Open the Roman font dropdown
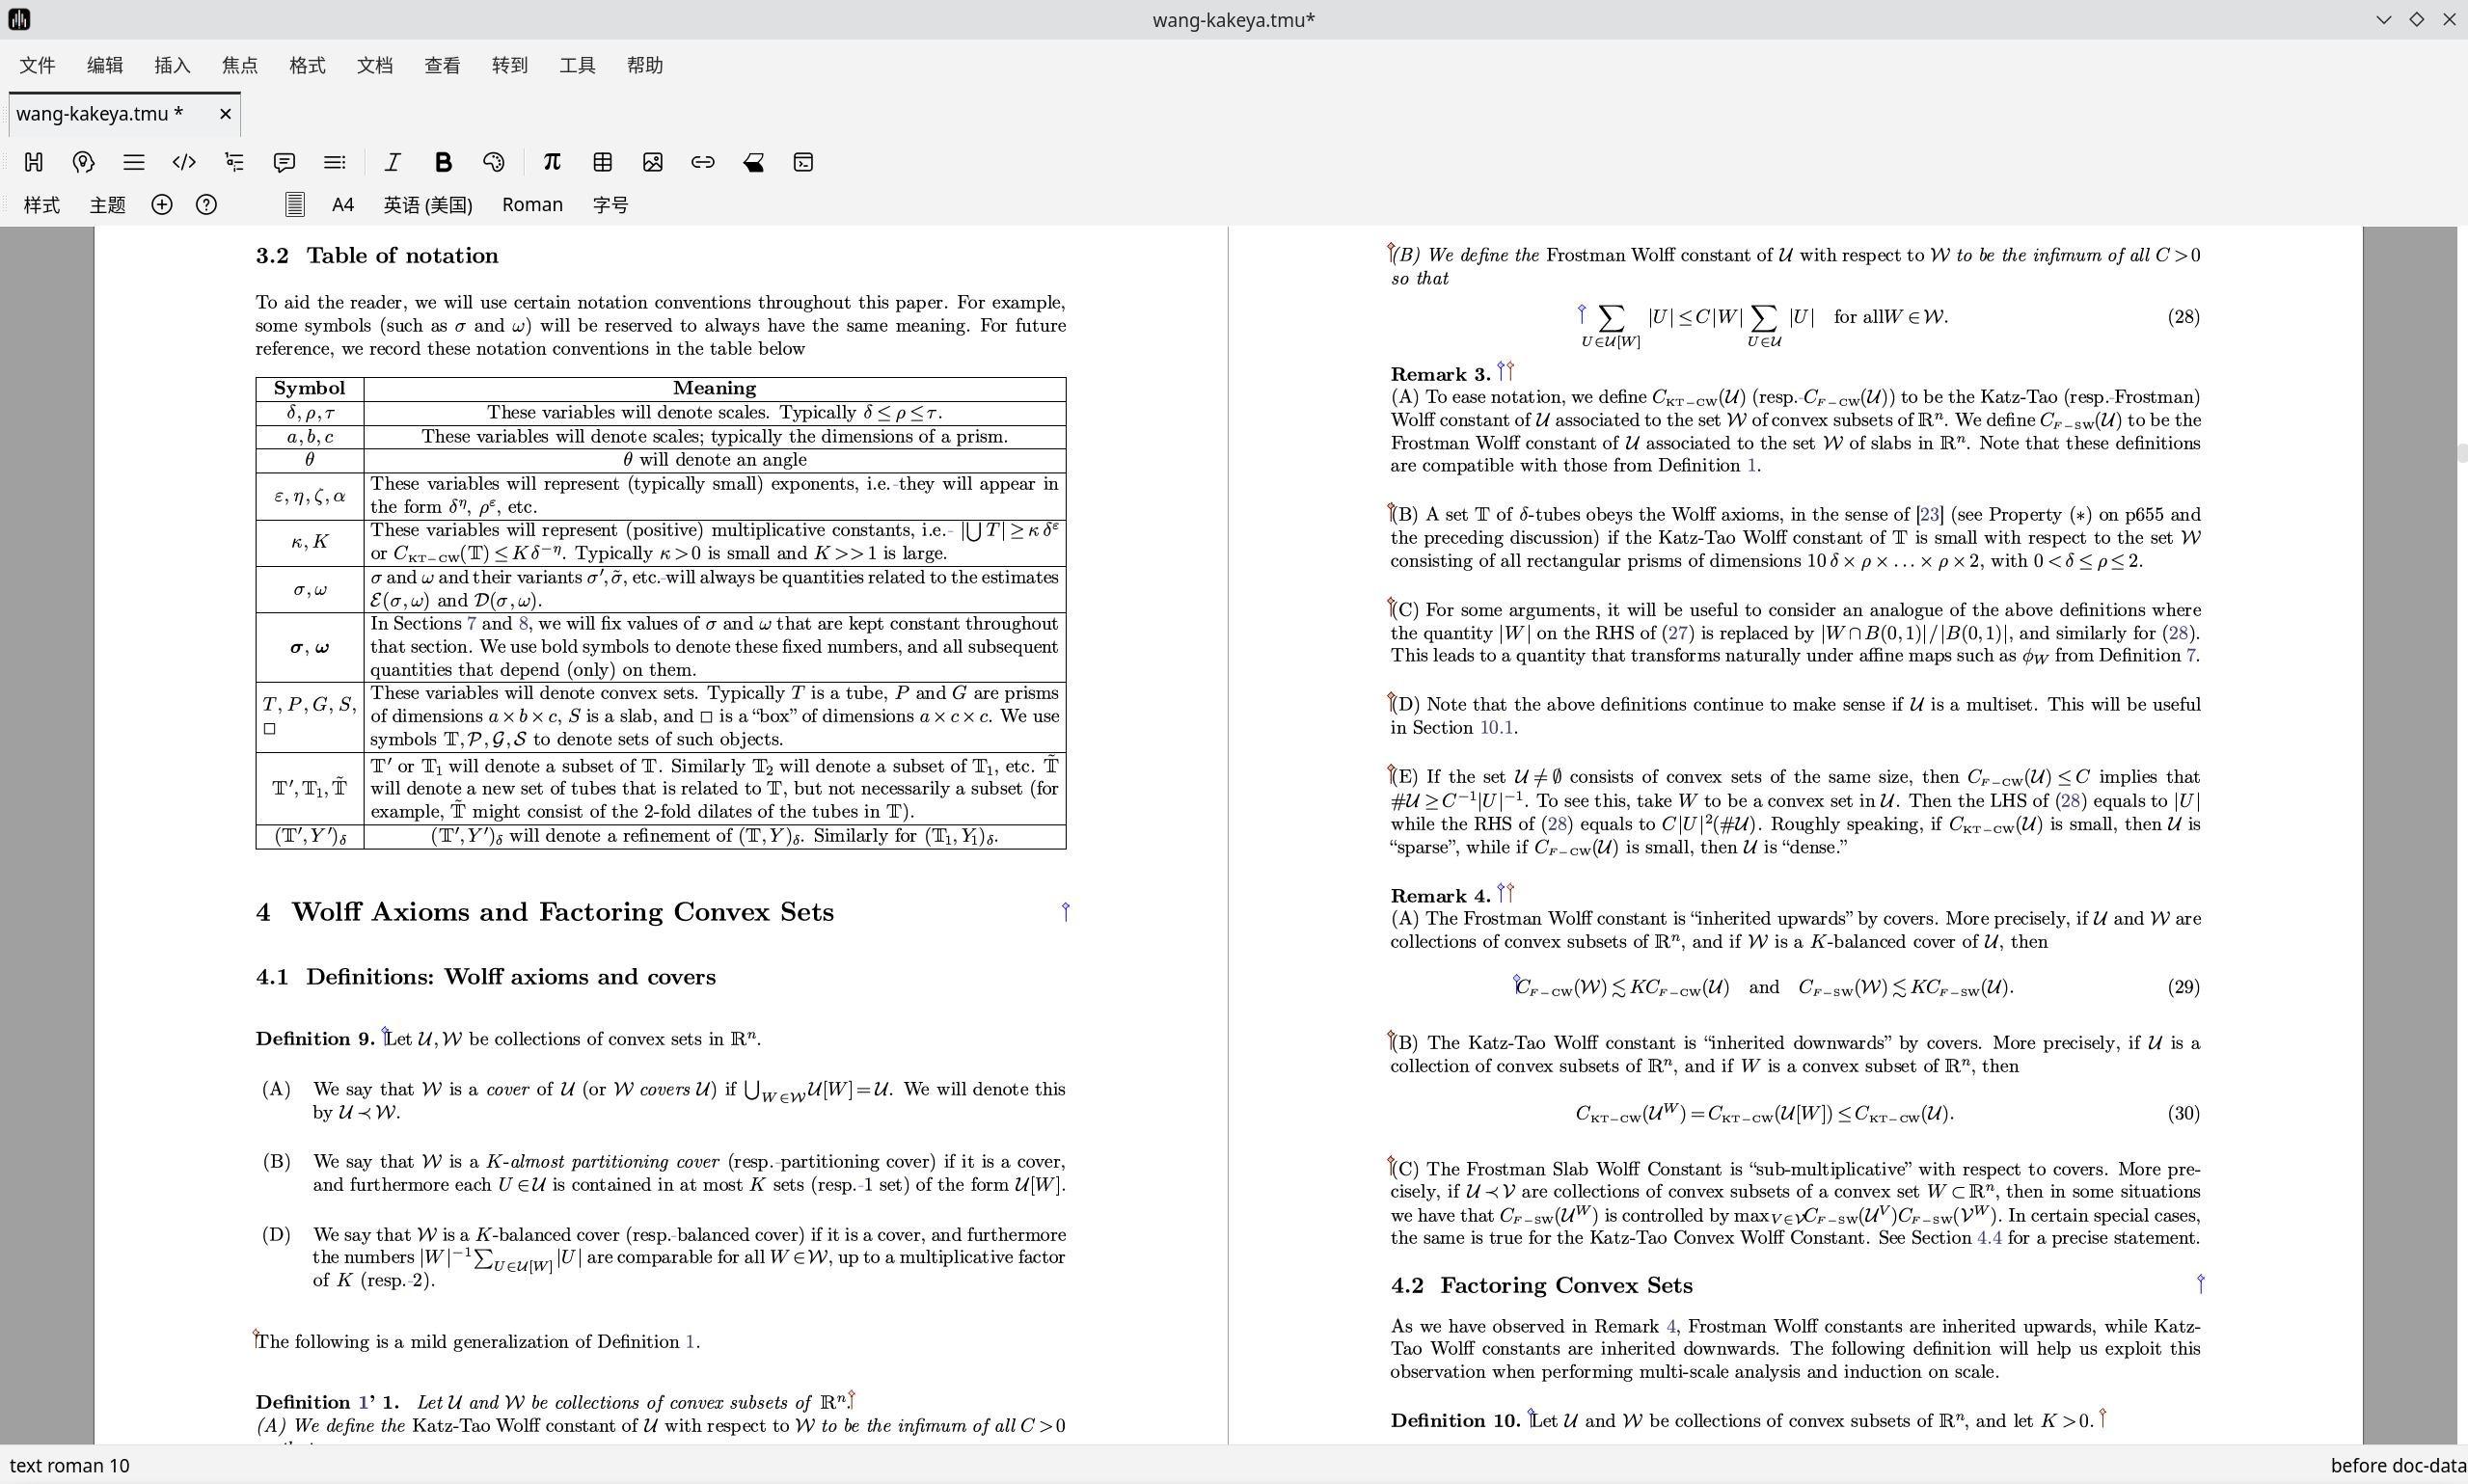Image resolution: width=2468 pixels, height=1484 pixels. click(532, 205)
